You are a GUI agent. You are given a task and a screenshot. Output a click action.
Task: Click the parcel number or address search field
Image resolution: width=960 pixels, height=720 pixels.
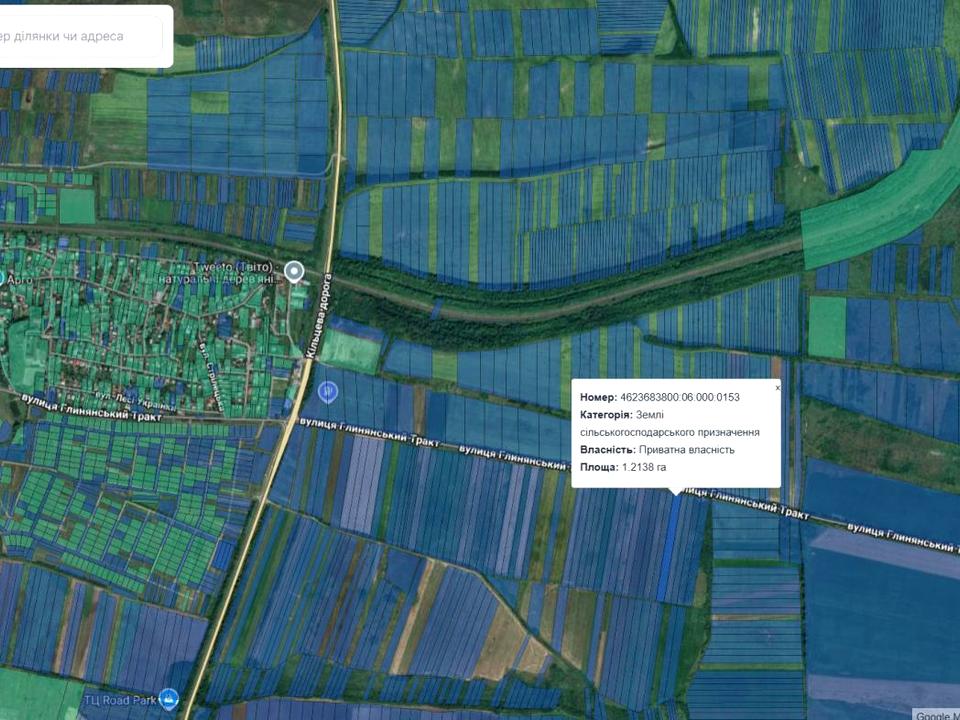pos(80,37)
